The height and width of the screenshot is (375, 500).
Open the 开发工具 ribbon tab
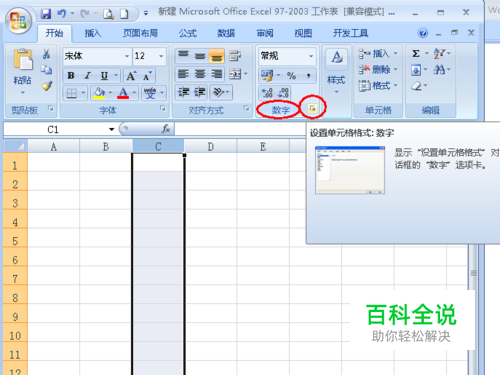coord(350,33)
